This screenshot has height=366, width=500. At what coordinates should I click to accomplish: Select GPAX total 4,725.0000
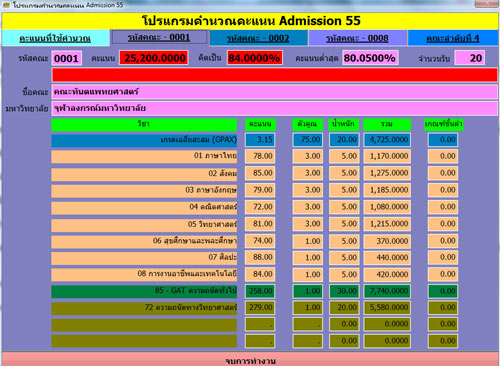pos(387,140)
